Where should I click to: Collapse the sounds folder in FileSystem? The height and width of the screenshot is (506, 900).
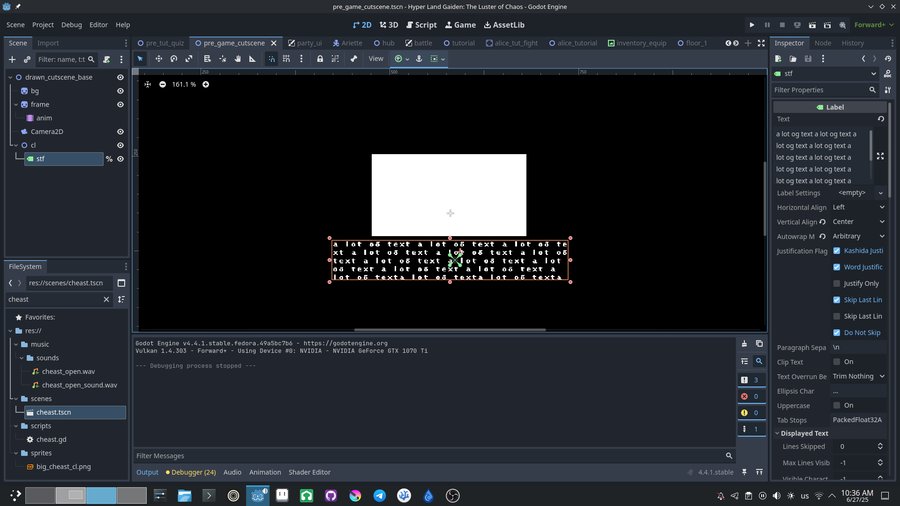[22, 358]
